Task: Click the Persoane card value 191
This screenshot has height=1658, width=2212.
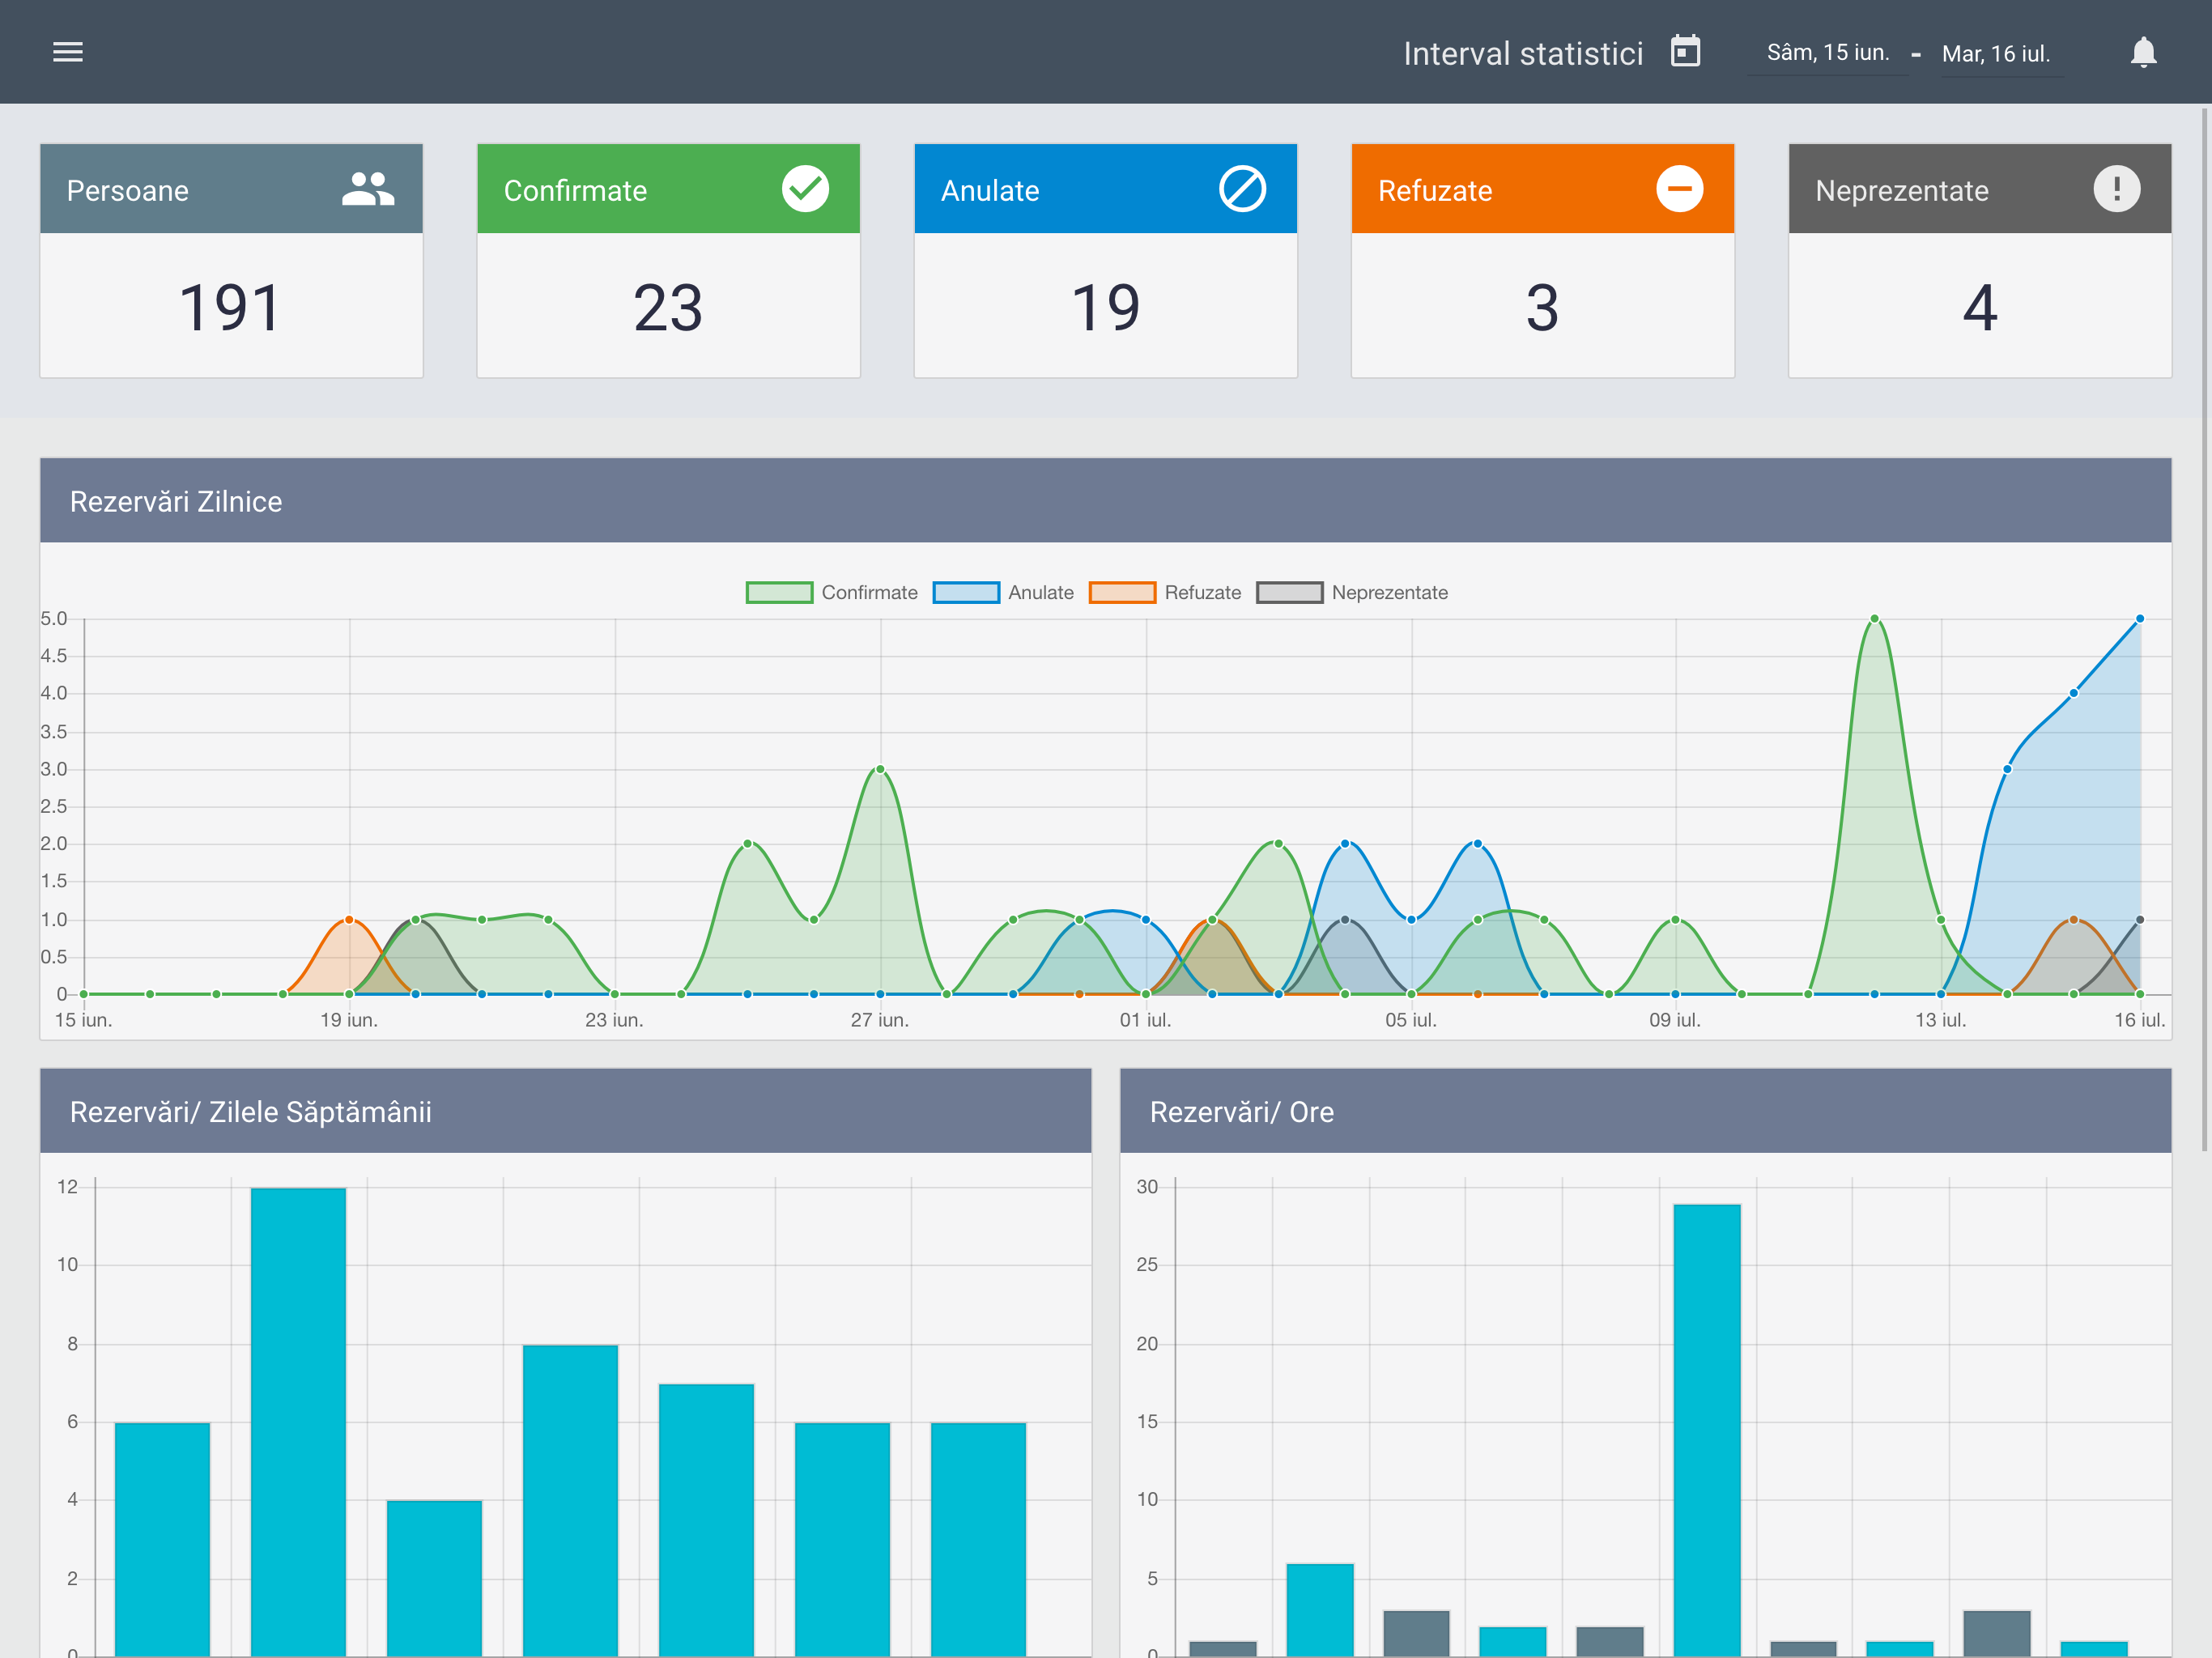Action: point(230,307)
